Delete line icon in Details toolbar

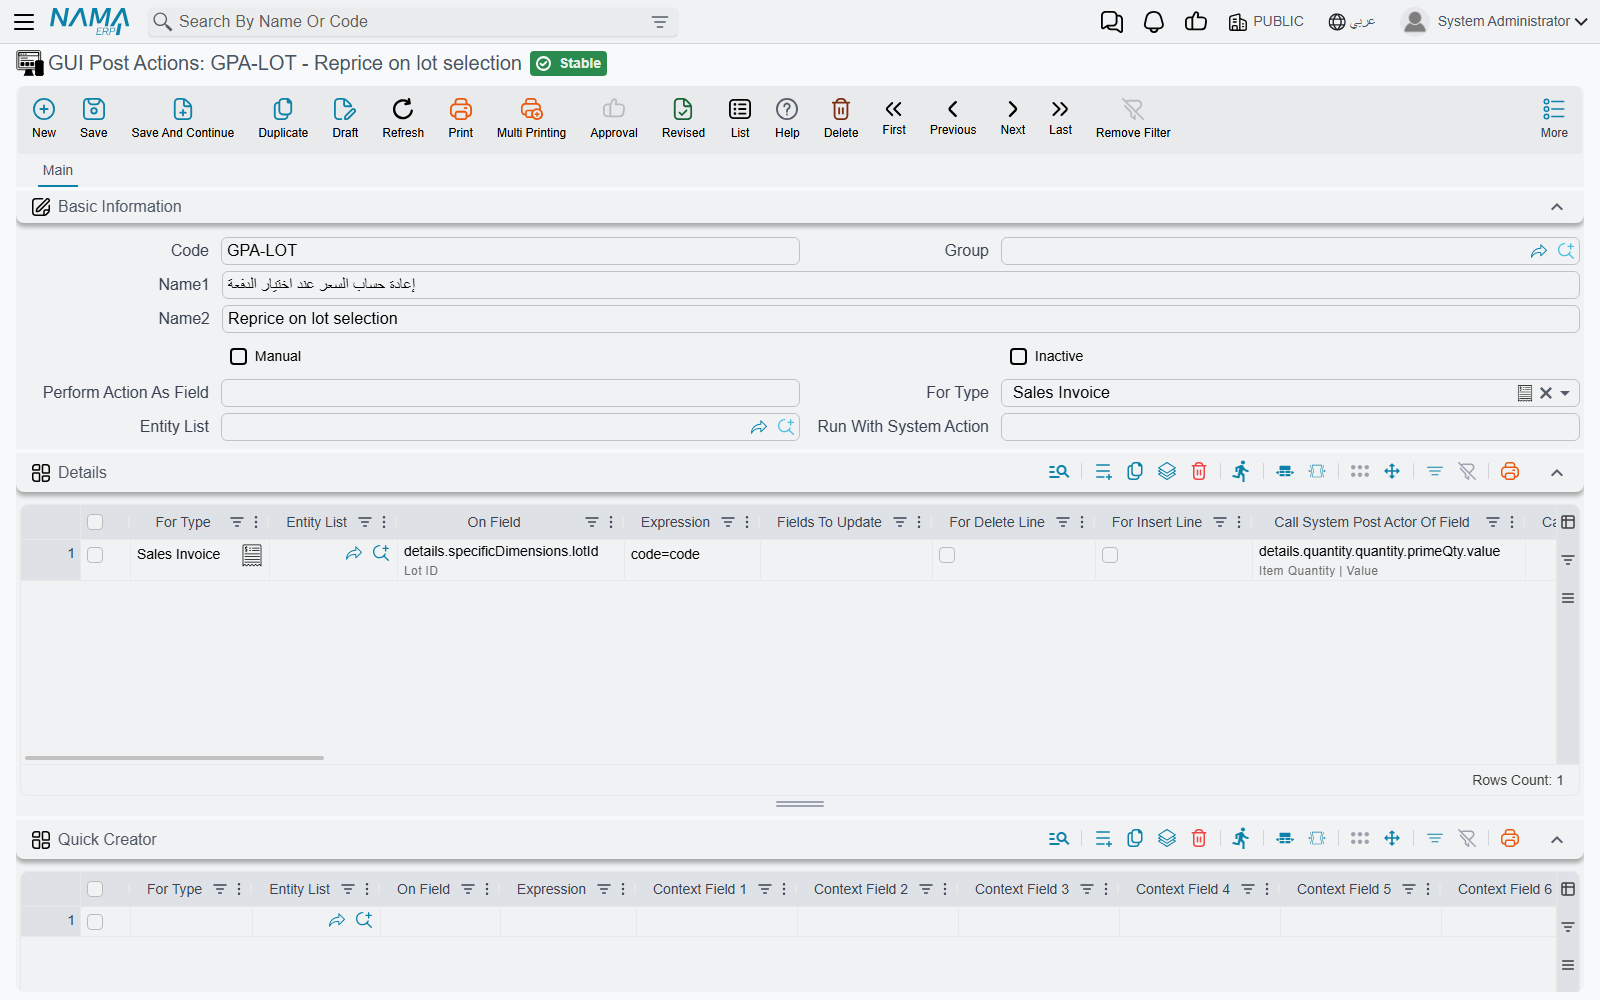pyautogui.click(x=1199, y=472)
